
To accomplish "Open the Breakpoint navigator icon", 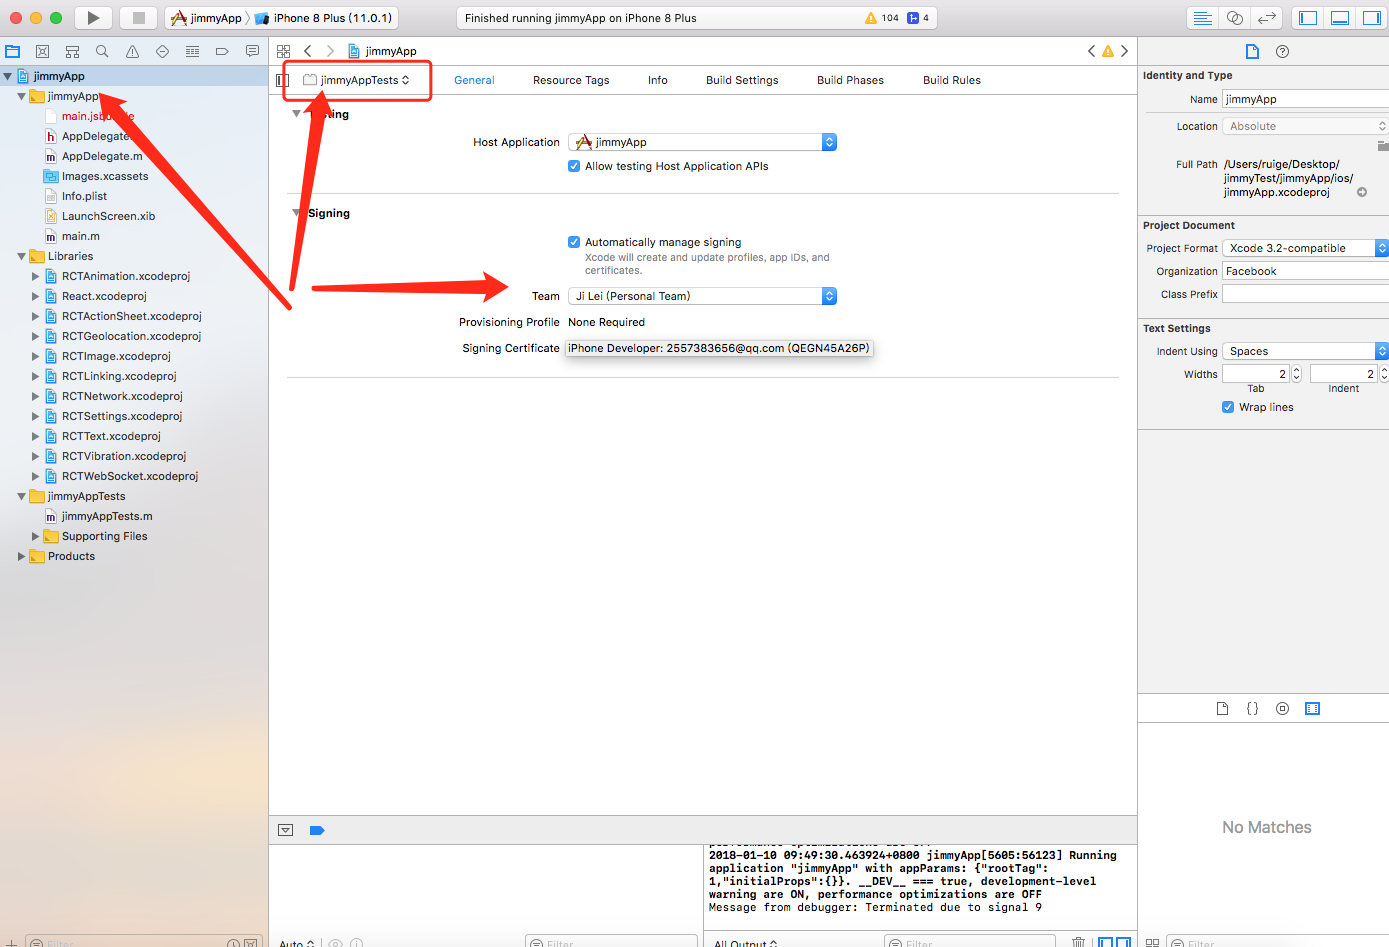I will pyautogui.click(x=222, y=51).
